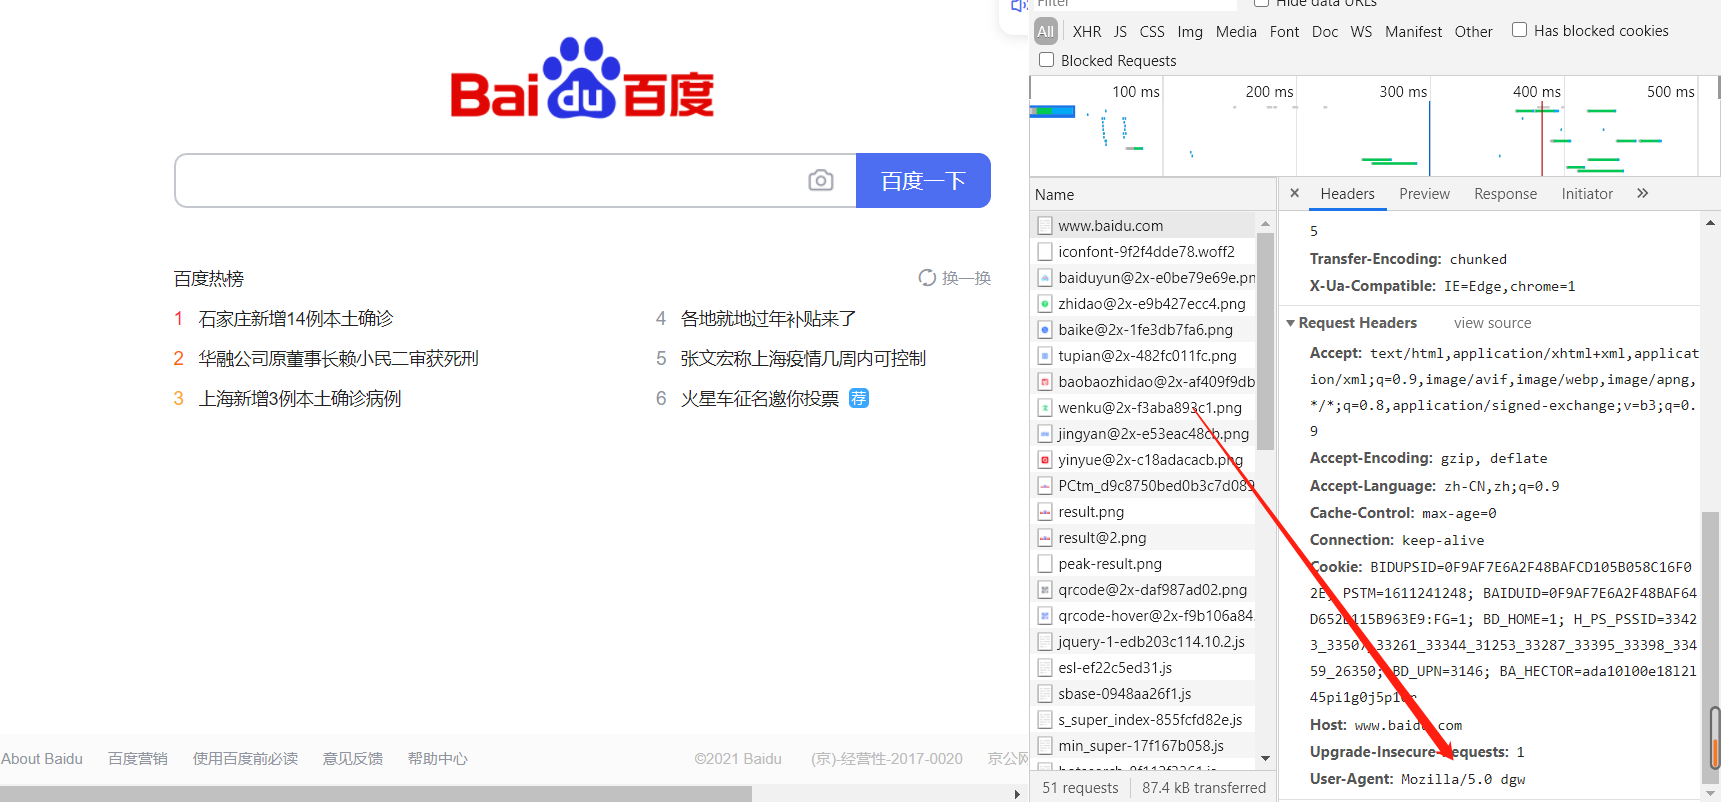Click icon of jingyan@2x png request
Image resolution: width=1721 pixels, height=802 pixels.
(1045, 434)
